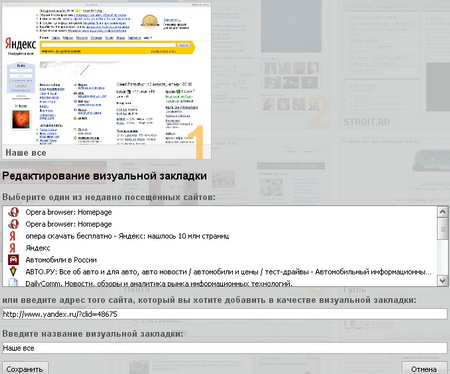Select Автомобили в России from list
450x374 pixels.
(x=61, y=260)
